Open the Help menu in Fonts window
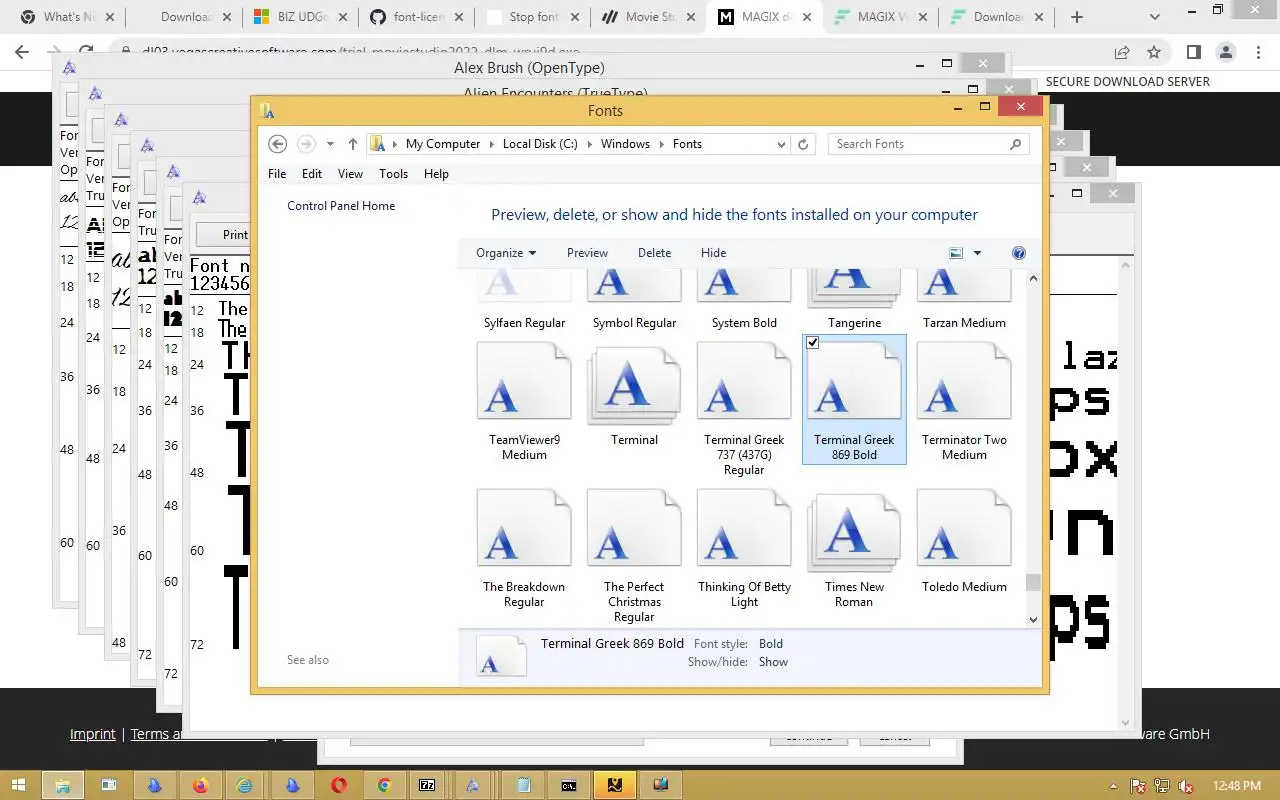1280x800 pixels. (x=436, y=174)
